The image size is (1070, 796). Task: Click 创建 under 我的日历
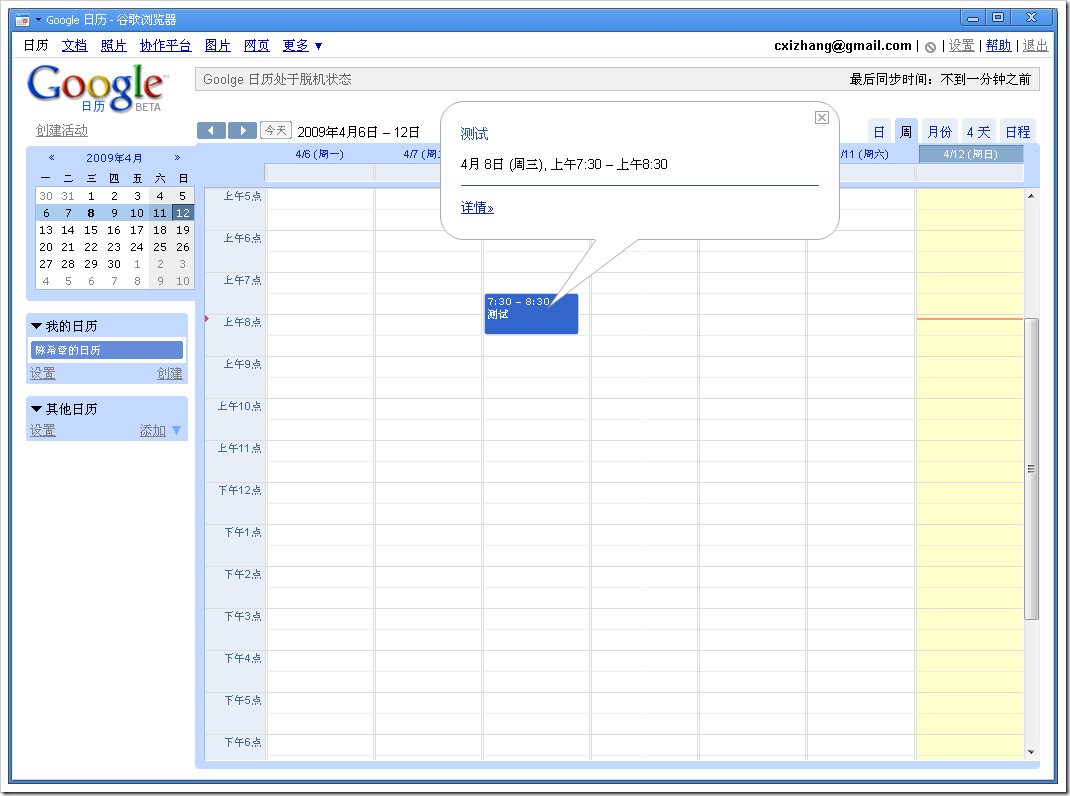tap(170, 373)
